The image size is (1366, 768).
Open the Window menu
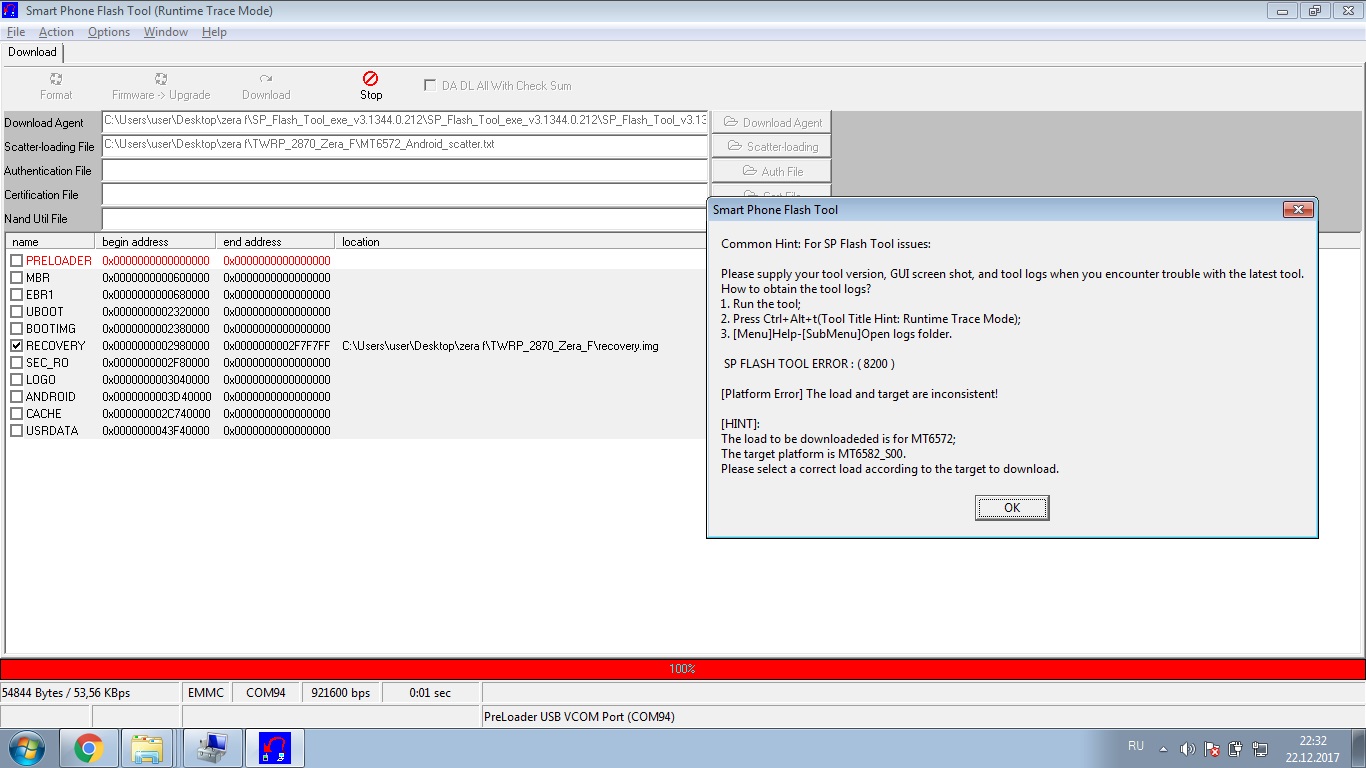click(x=166, y=32)
